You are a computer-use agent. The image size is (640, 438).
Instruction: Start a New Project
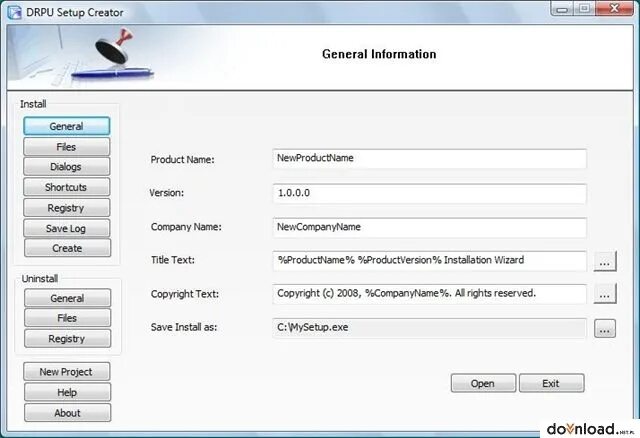[67, 371]
